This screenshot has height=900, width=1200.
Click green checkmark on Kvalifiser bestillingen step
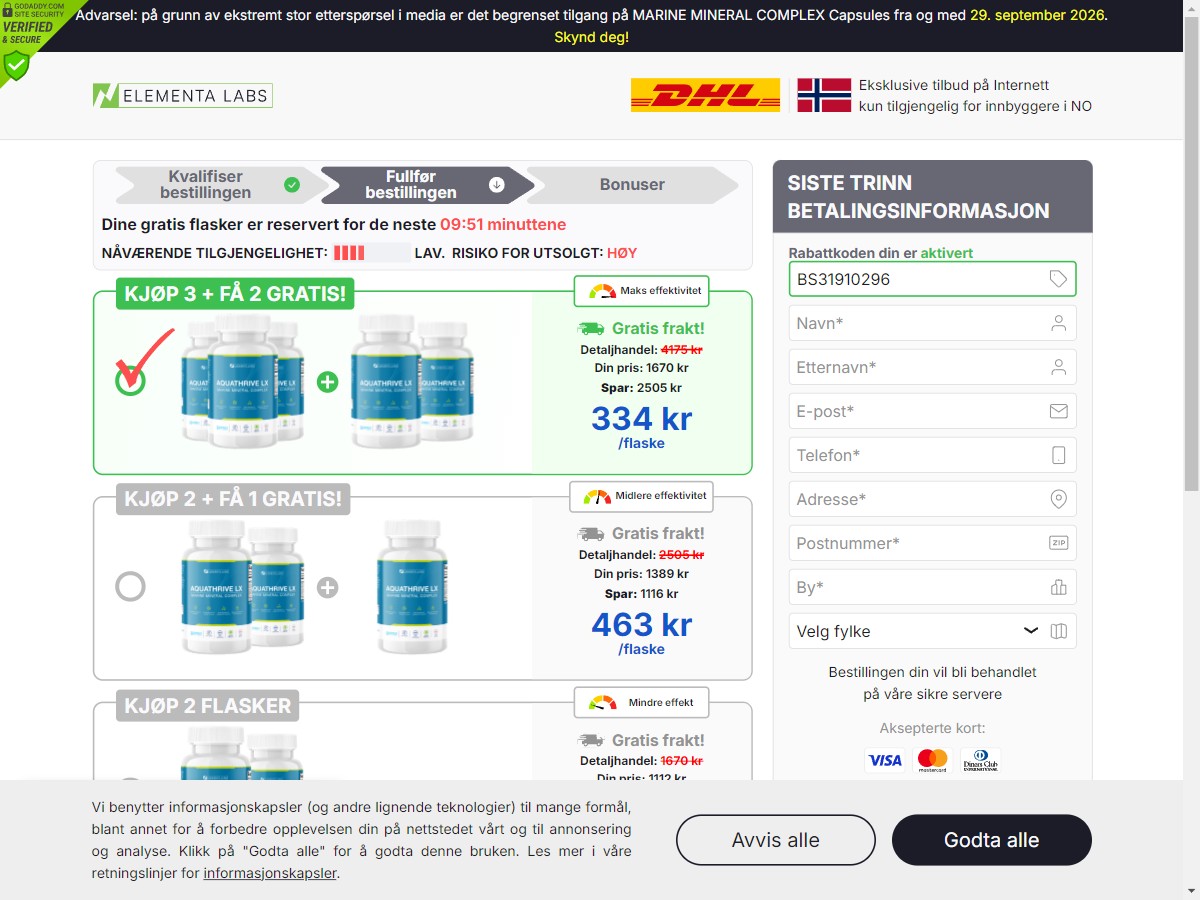(x=292, y=185)
